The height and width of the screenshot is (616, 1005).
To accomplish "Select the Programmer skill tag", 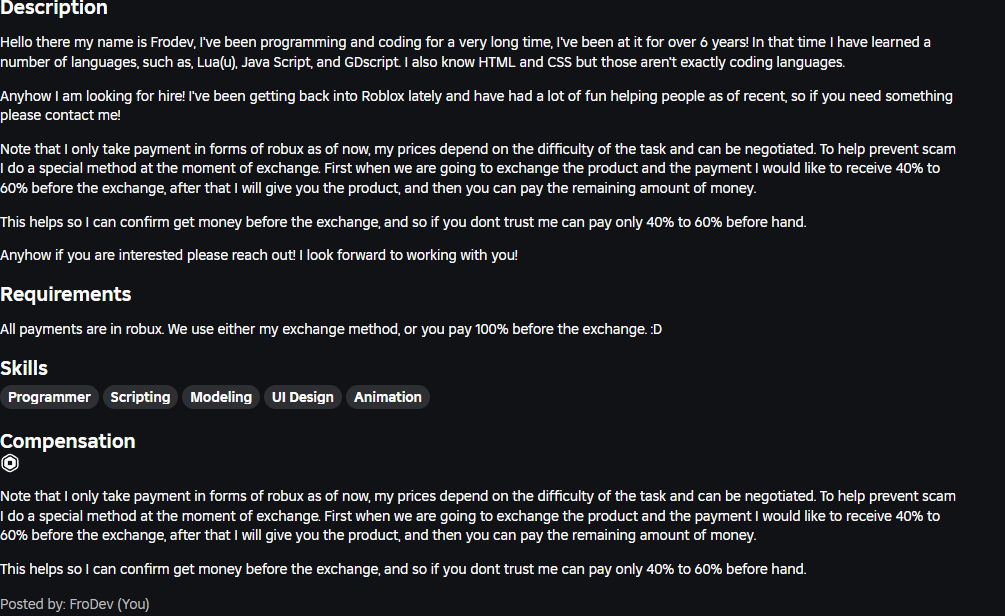I will [49, 397].
